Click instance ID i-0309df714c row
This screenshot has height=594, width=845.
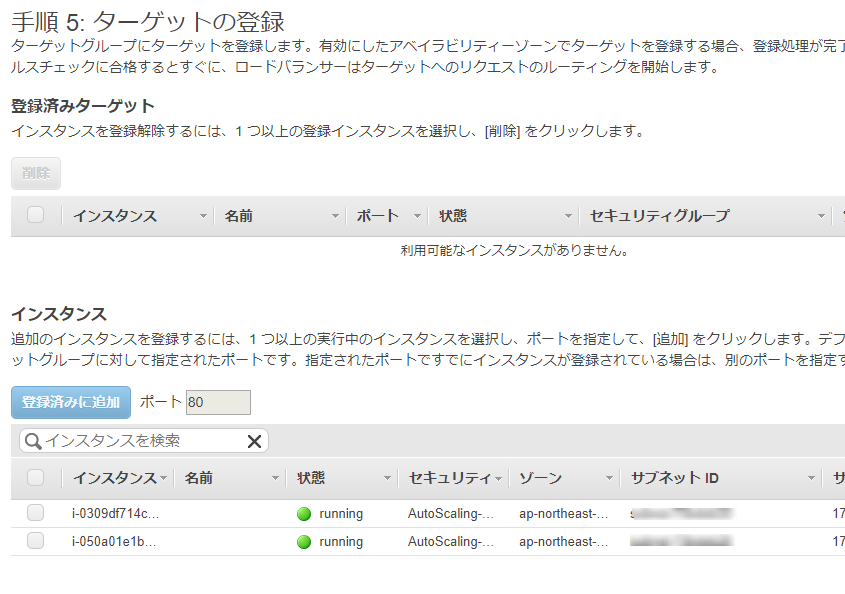(115, 514)
